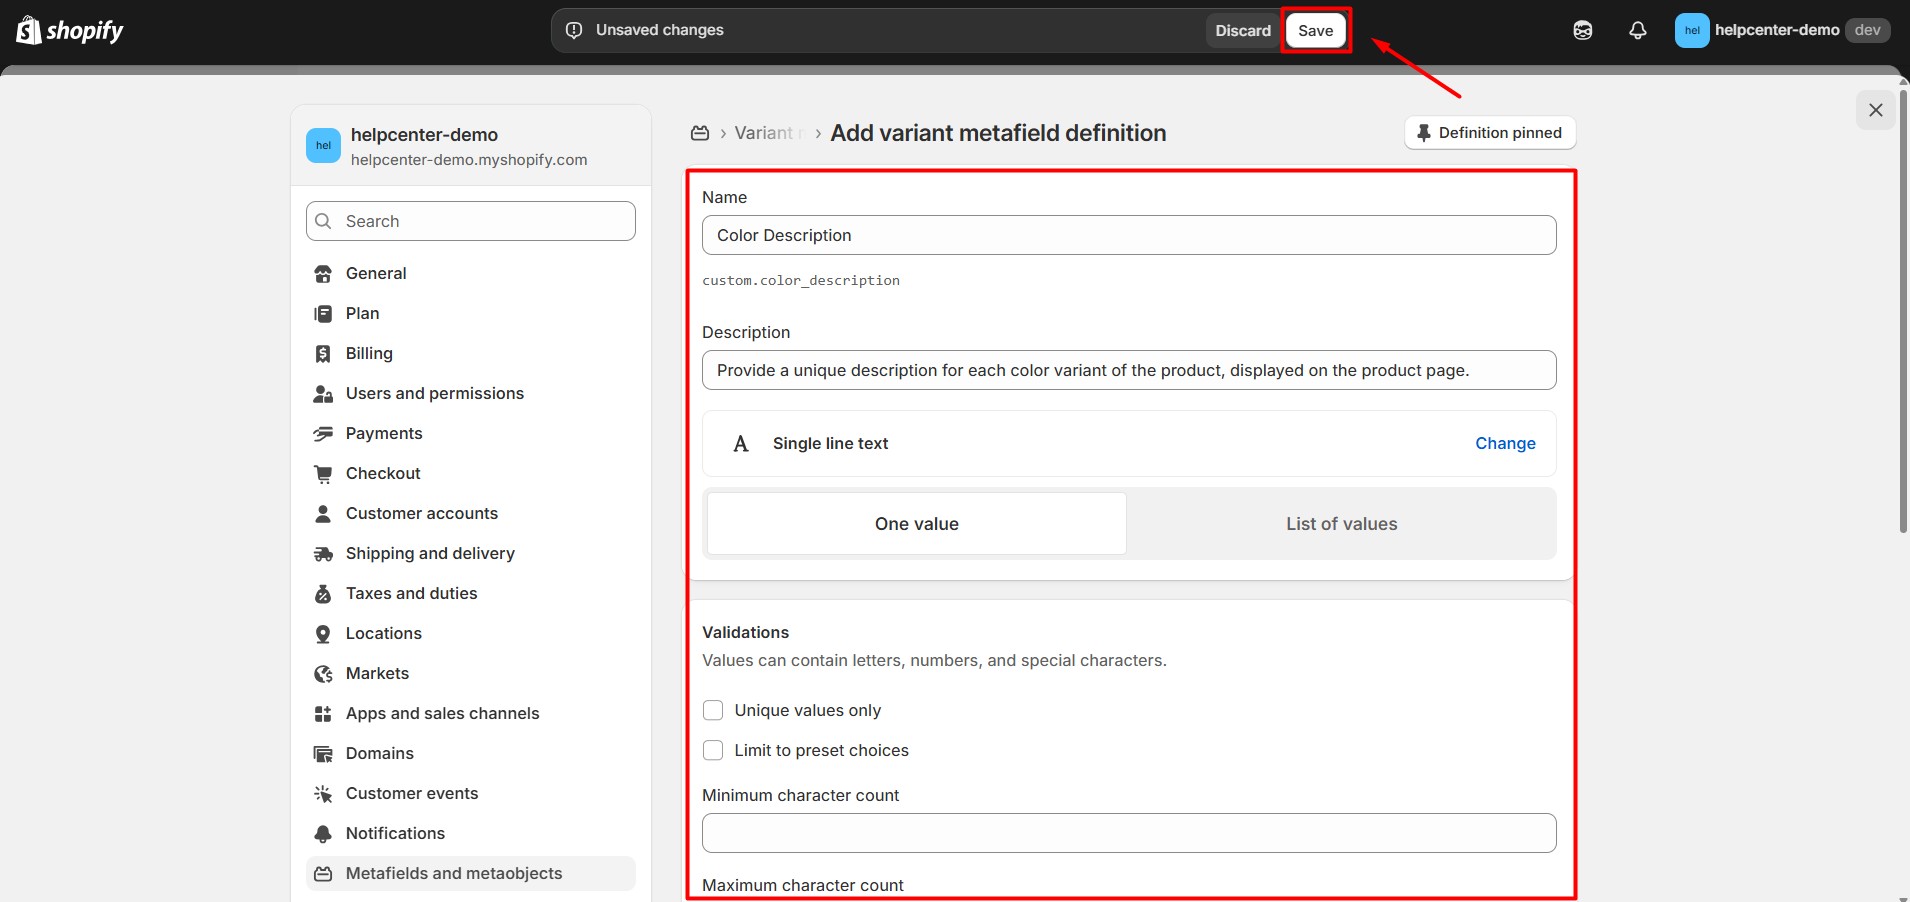Click the Billing icon in sidebar
The width and height of the screenshot is (1910, 902).
323,354
